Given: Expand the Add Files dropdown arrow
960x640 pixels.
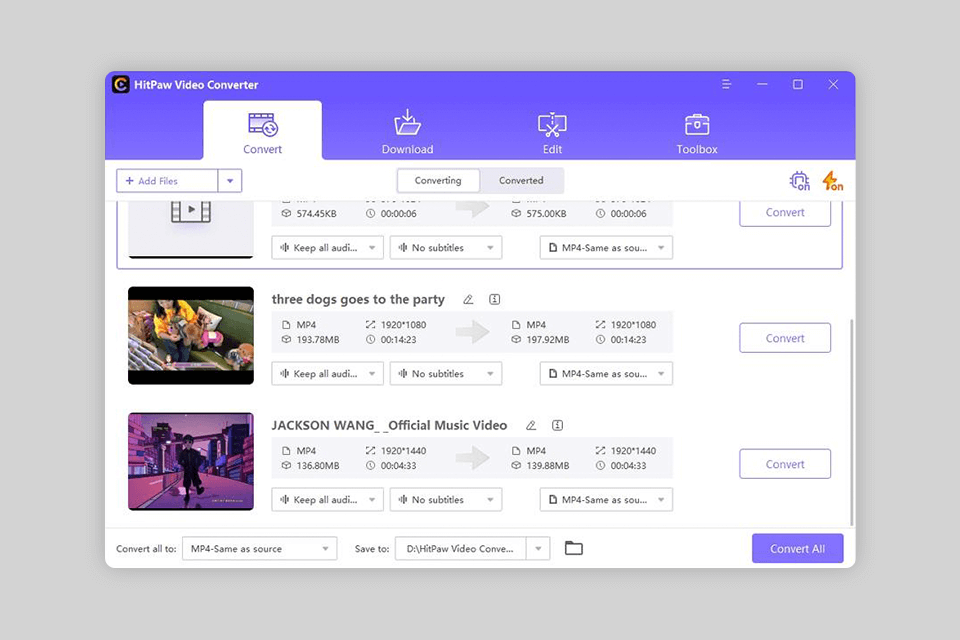Looking at the screenshot, I should click(230, 180).
